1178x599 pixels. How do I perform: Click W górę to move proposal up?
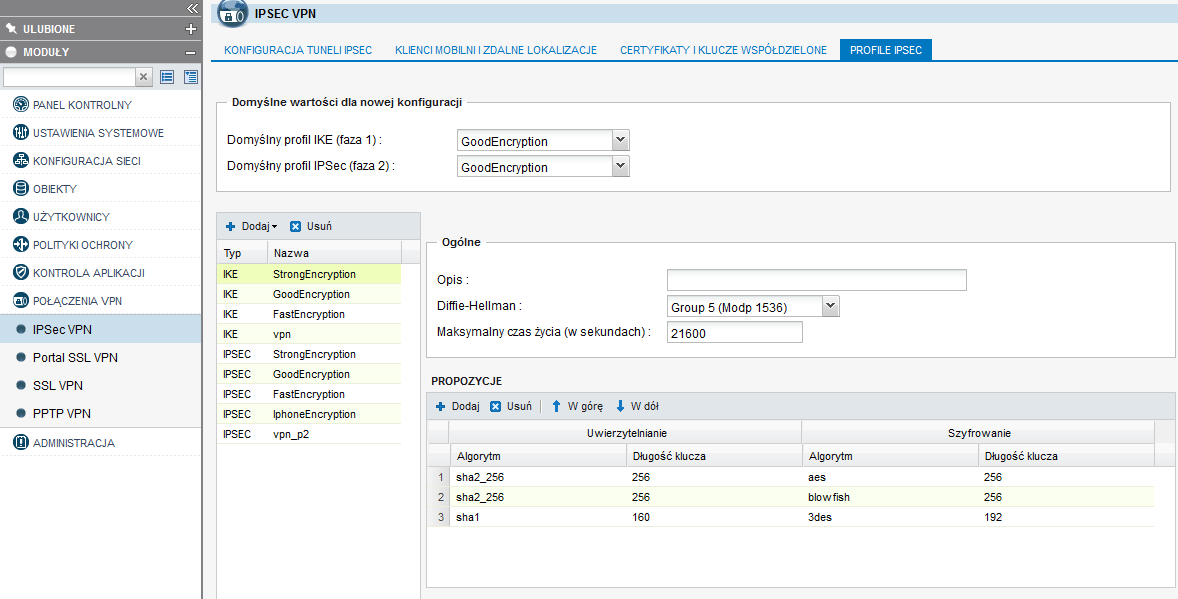(x=577, y=406)
